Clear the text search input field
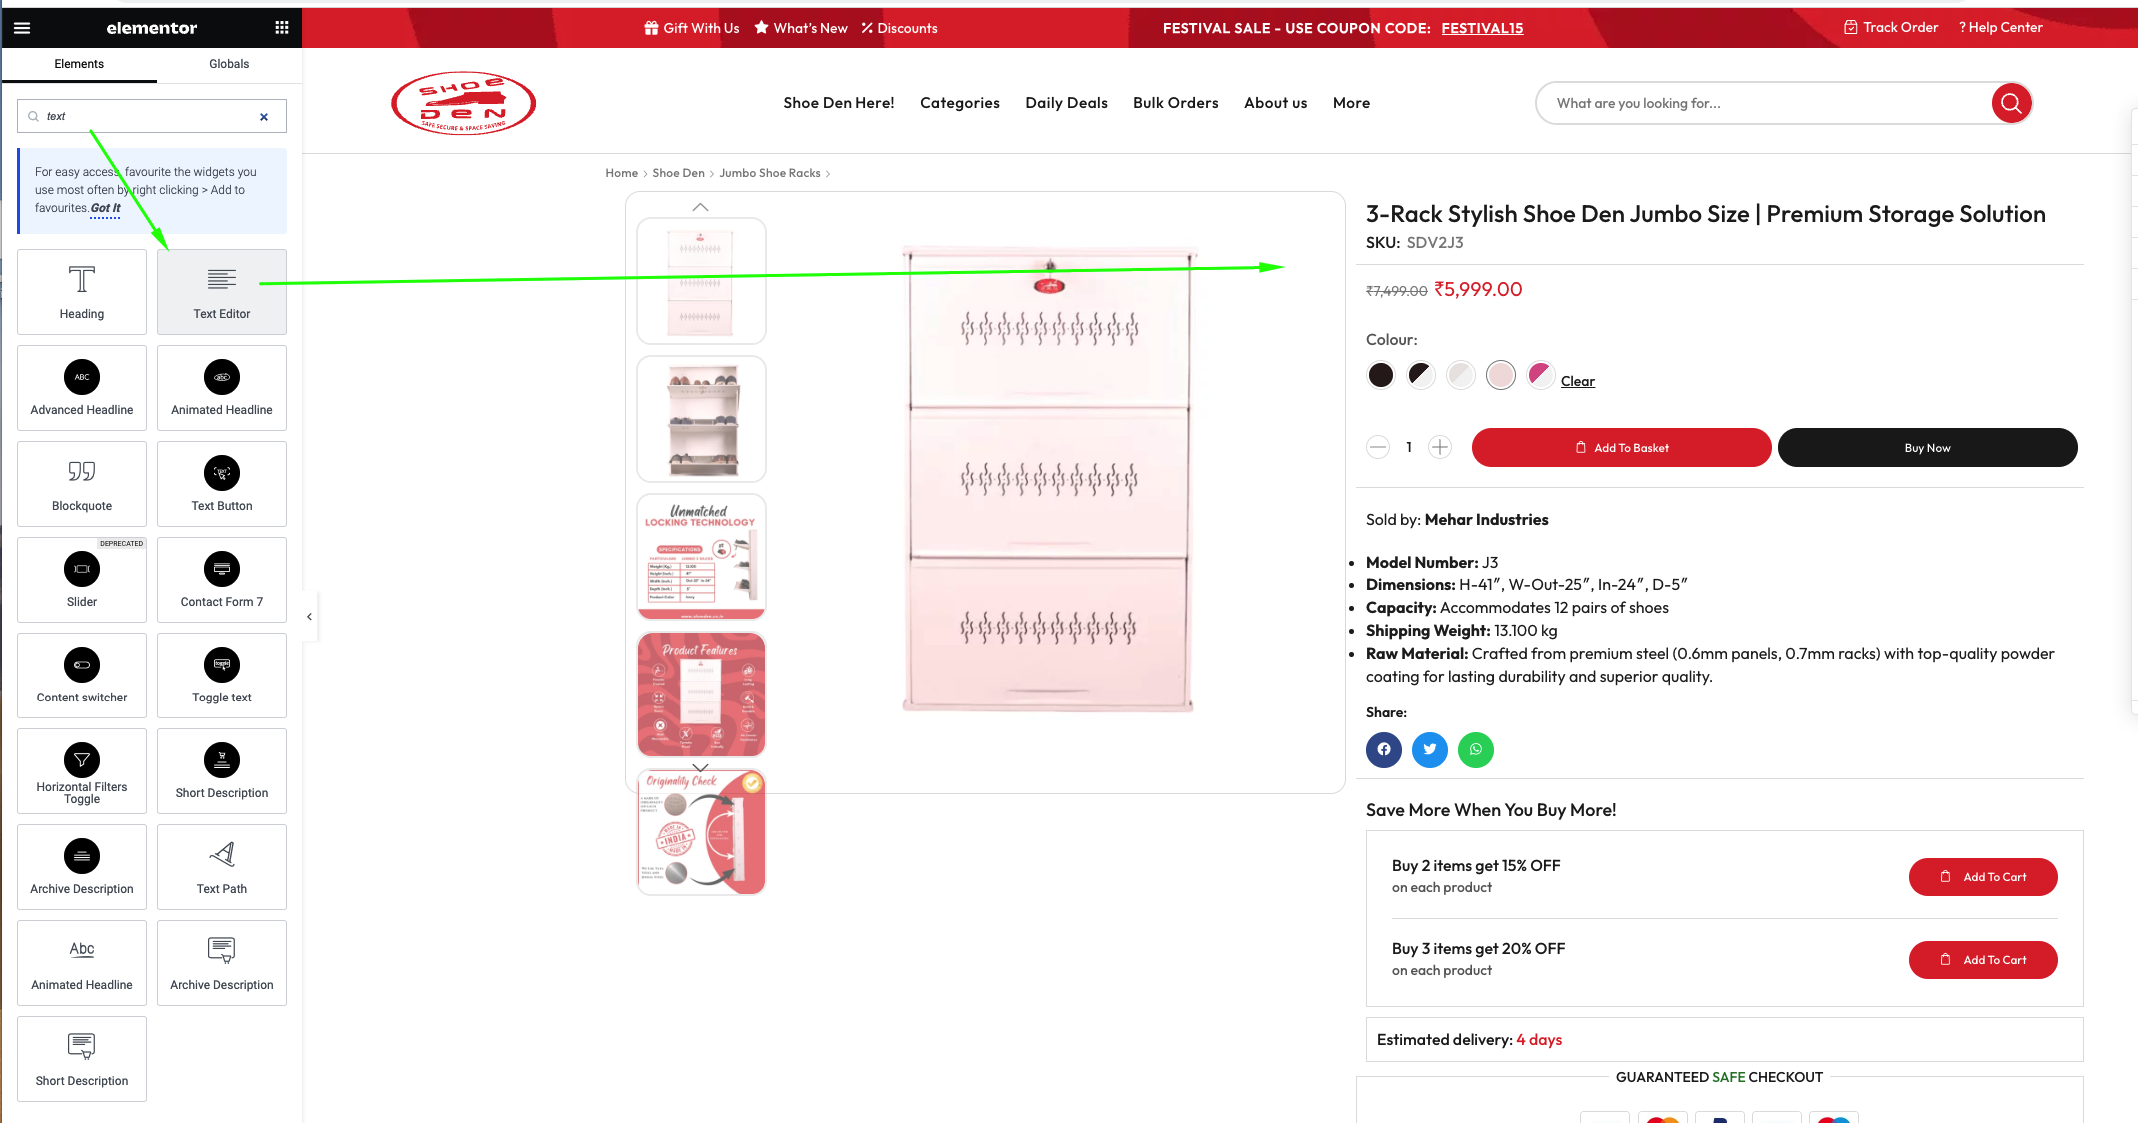 click(x=263, y=116)
